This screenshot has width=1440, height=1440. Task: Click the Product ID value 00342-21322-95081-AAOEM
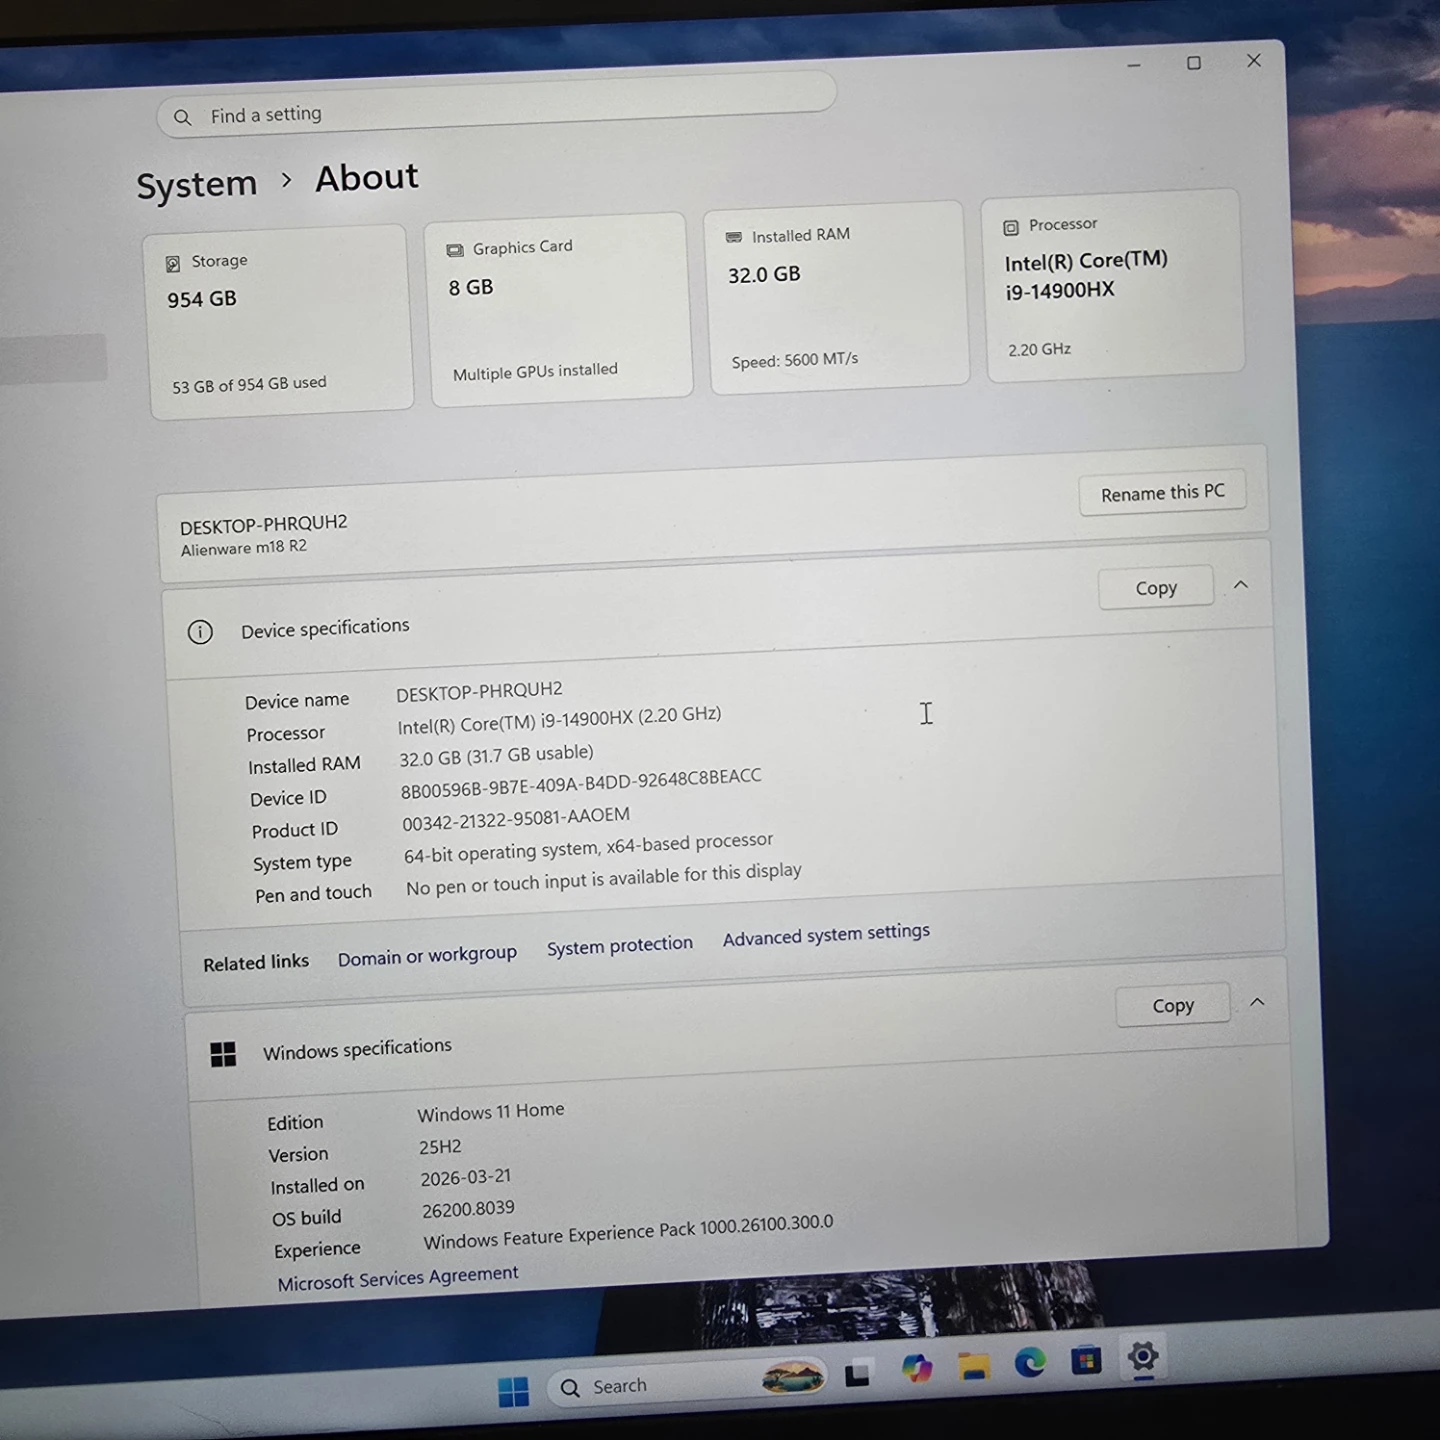coord(516,819)
